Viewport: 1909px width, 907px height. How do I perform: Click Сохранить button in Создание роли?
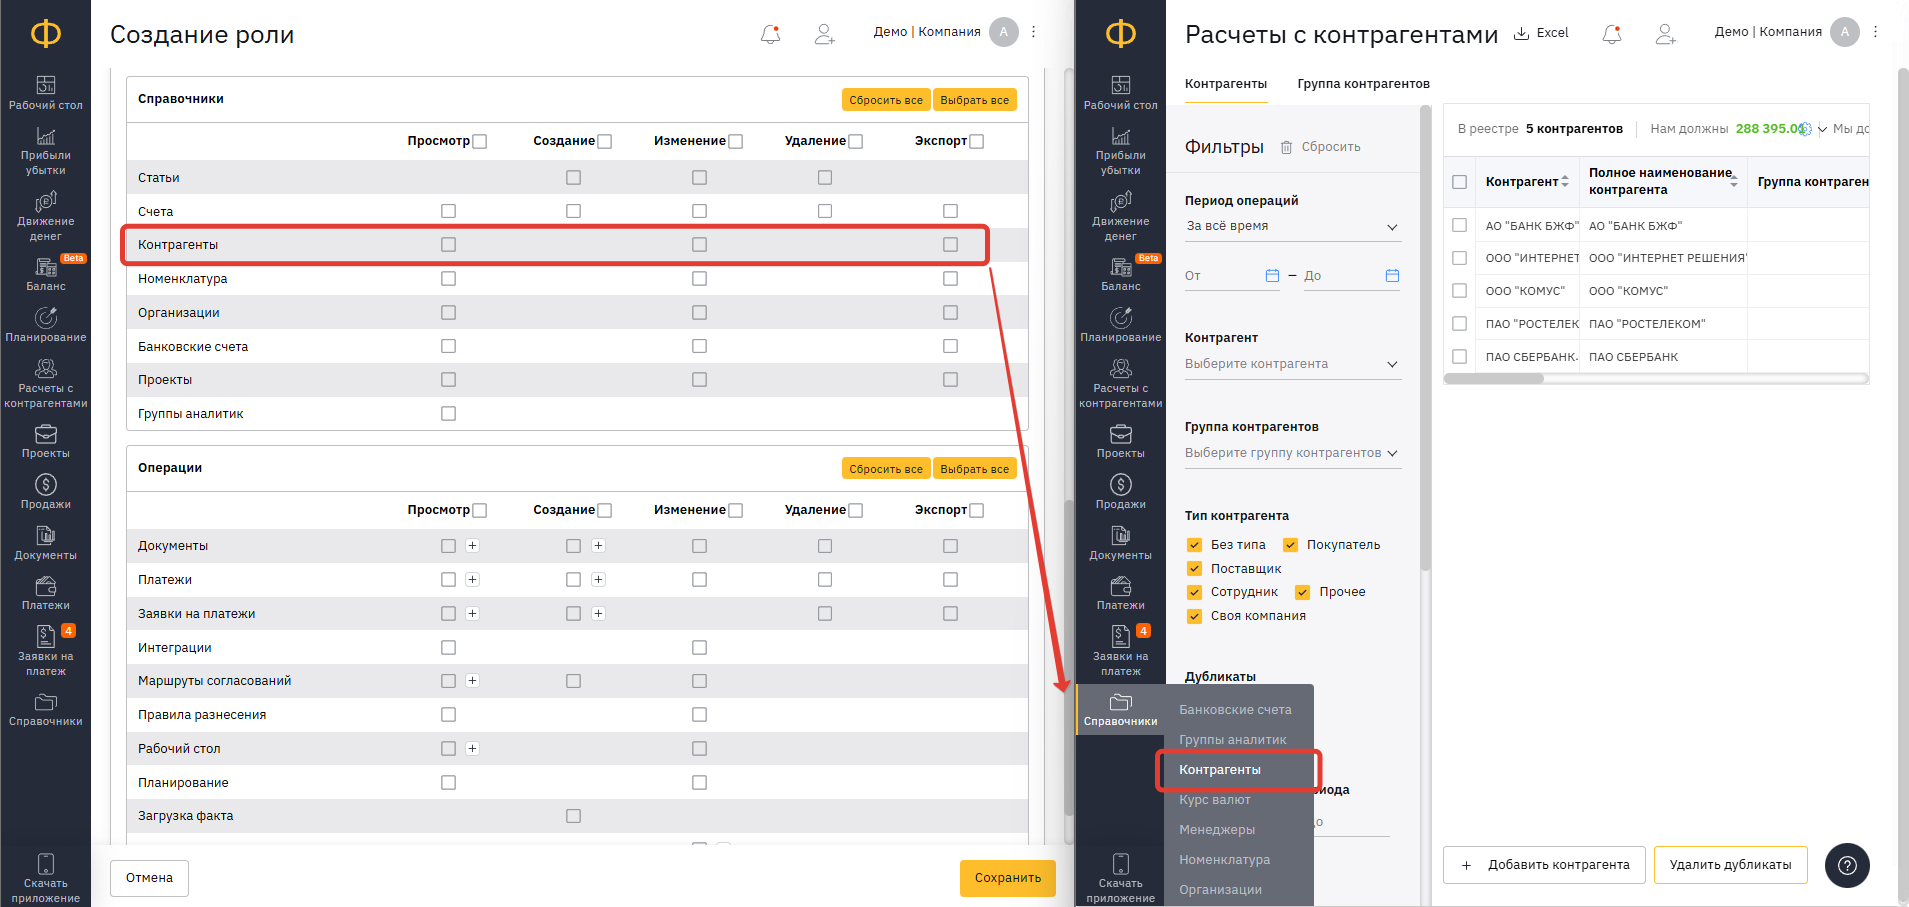point(1008,878)
